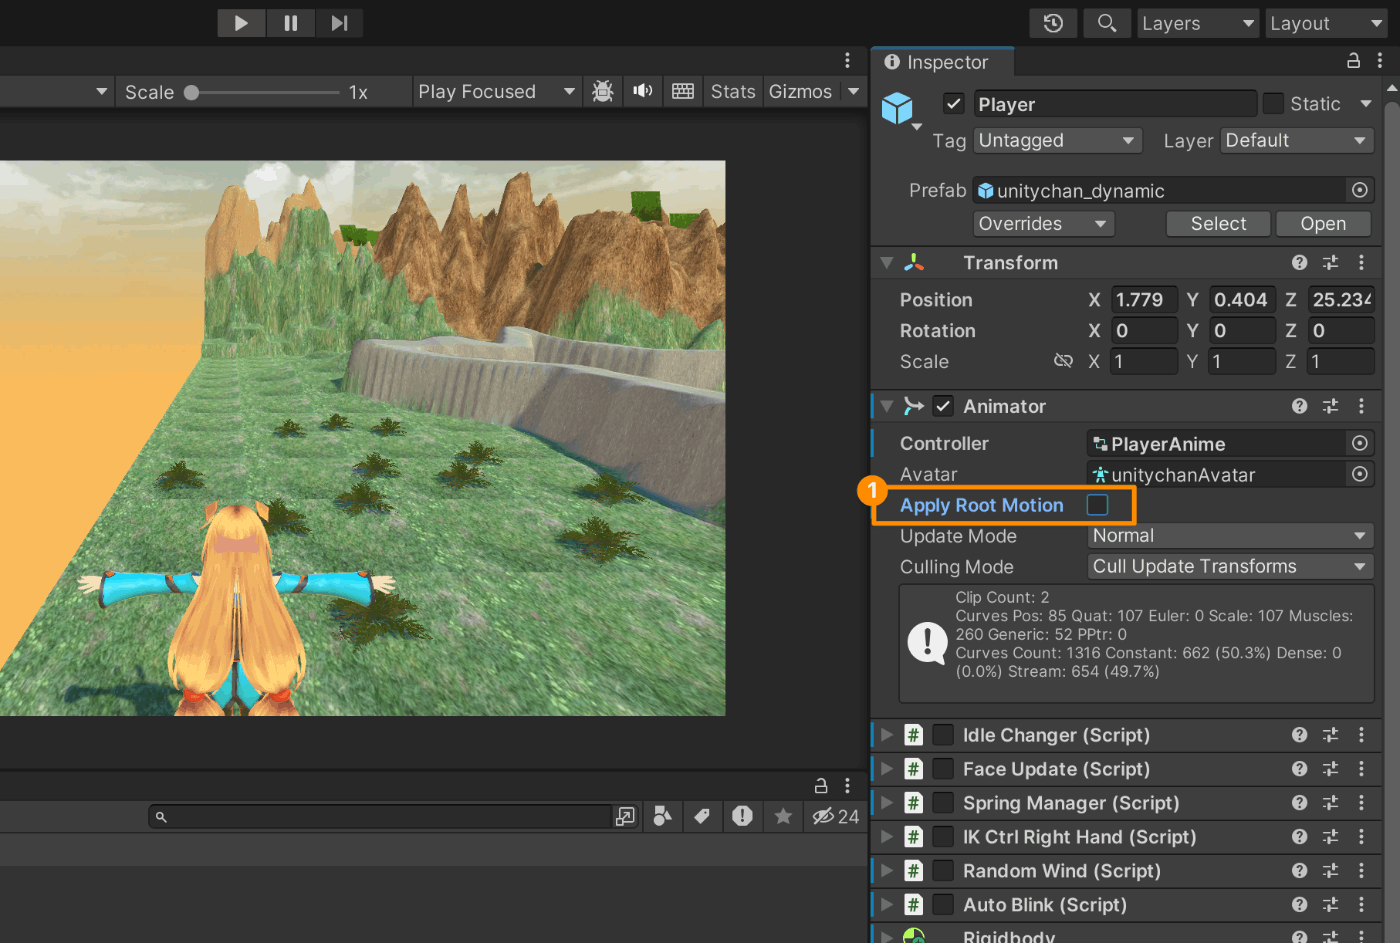Screen dimensions: 1400x943
Task: Open the Play Focused dropdown
Action: pos(496,92)
